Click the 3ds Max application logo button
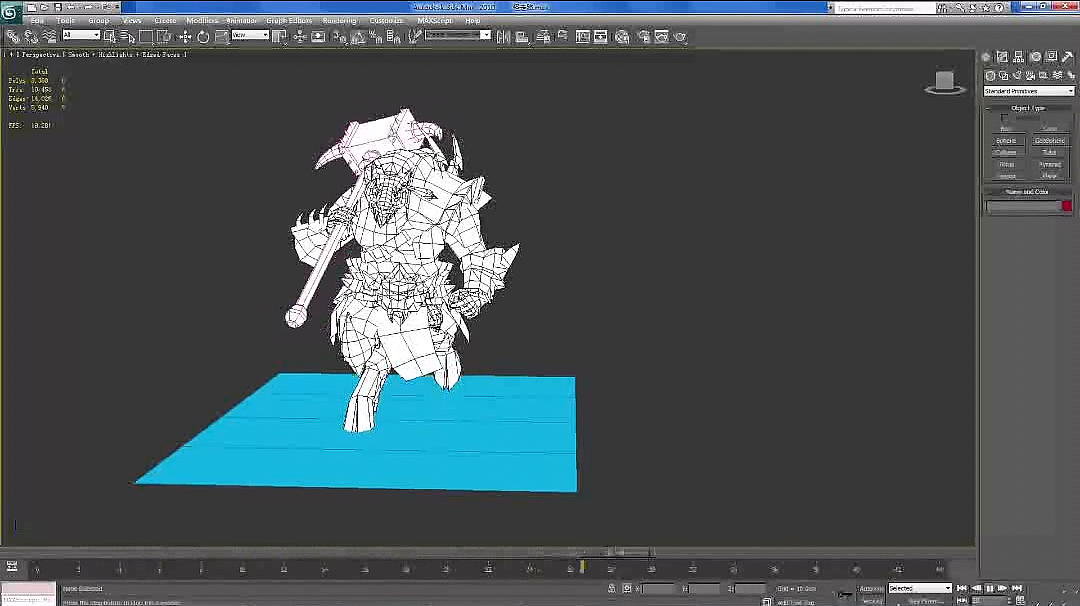The height and width of the screenshot is (606, 1080). click(10, 12)
